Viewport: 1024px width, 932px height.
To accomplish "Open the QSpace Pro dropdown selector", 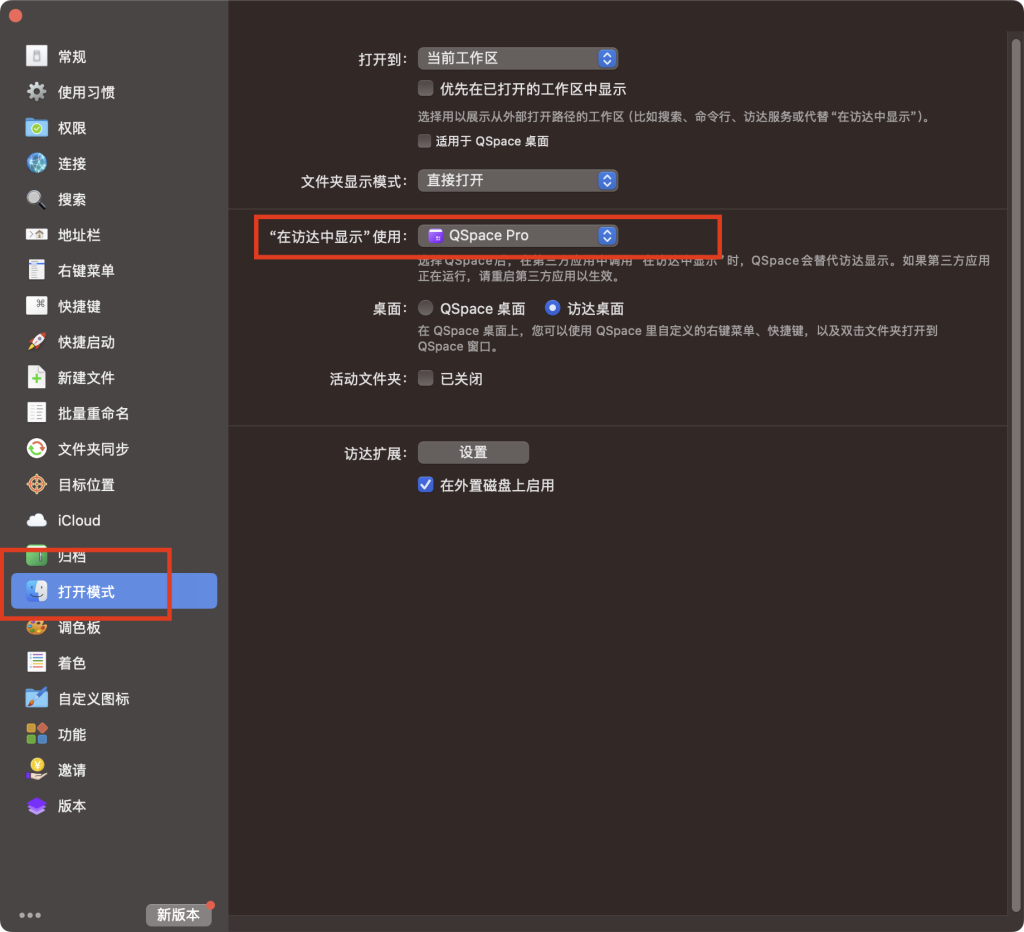I will coord(517,236).
